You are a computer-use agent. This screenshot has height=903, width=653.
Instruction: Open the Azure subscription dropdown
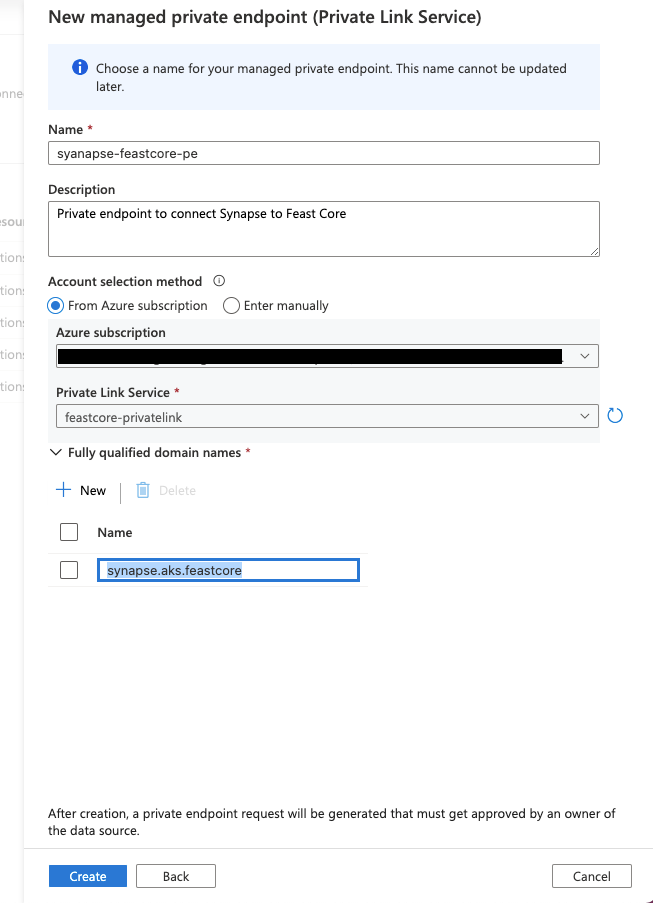click(327, 356)
